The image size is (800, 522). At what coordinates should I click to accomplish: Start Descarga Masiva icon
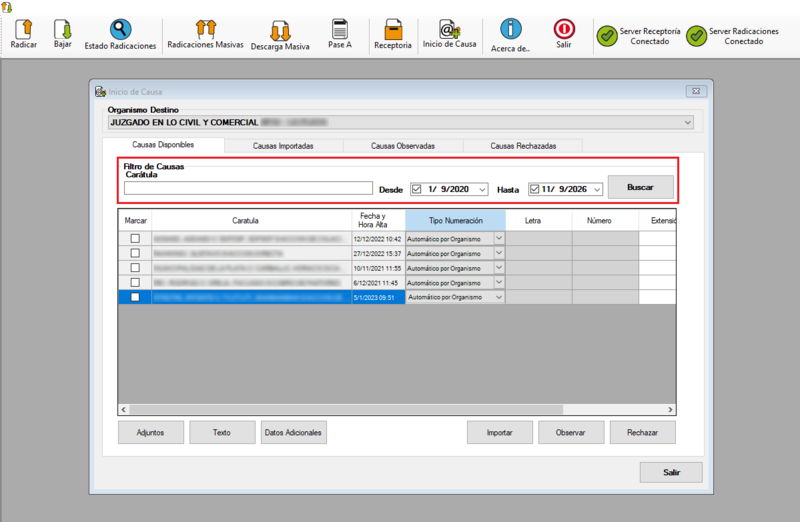(280, 31)
